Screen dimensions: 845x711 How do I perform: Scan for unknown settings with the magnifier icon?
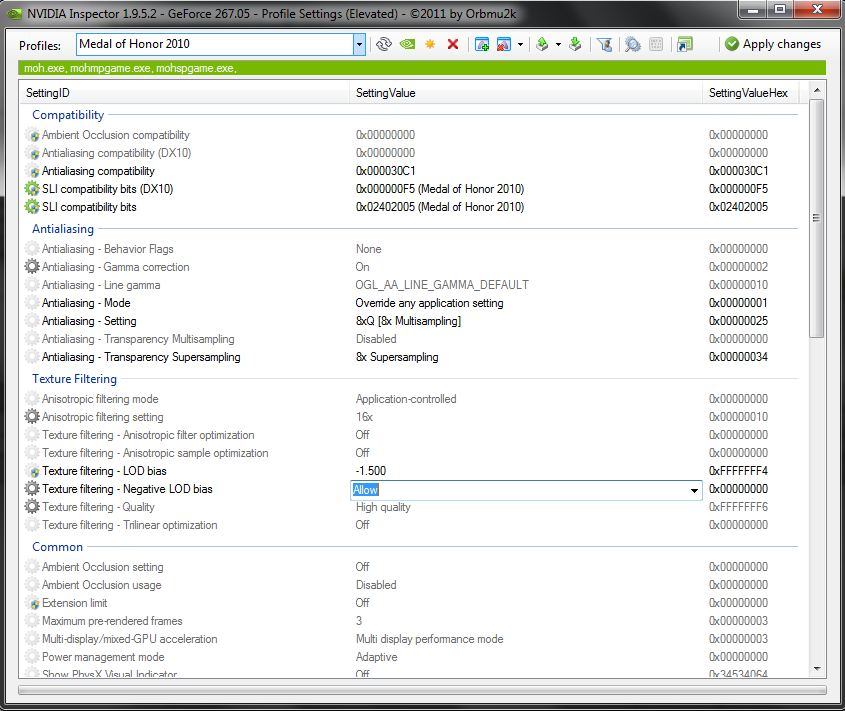(x=633, y=44)
